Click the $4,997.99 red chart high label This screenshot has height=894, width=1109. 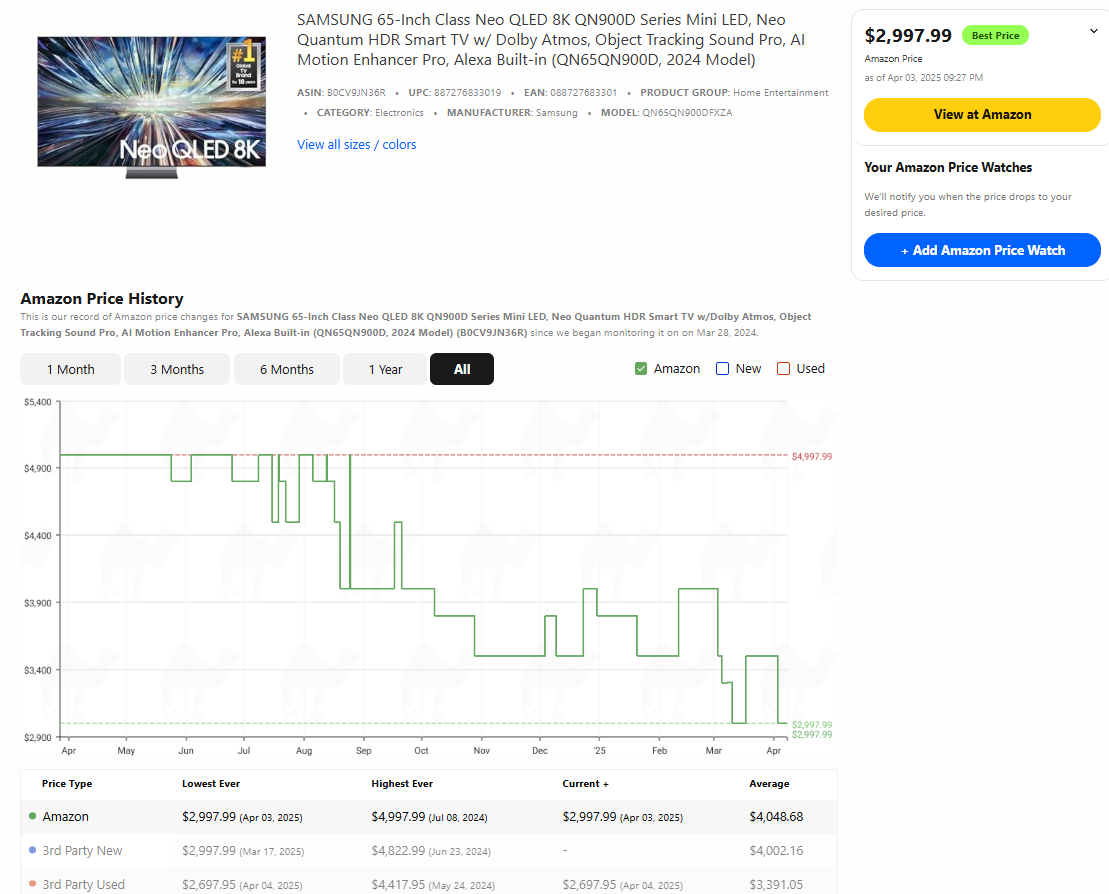(x=812, y=456)
